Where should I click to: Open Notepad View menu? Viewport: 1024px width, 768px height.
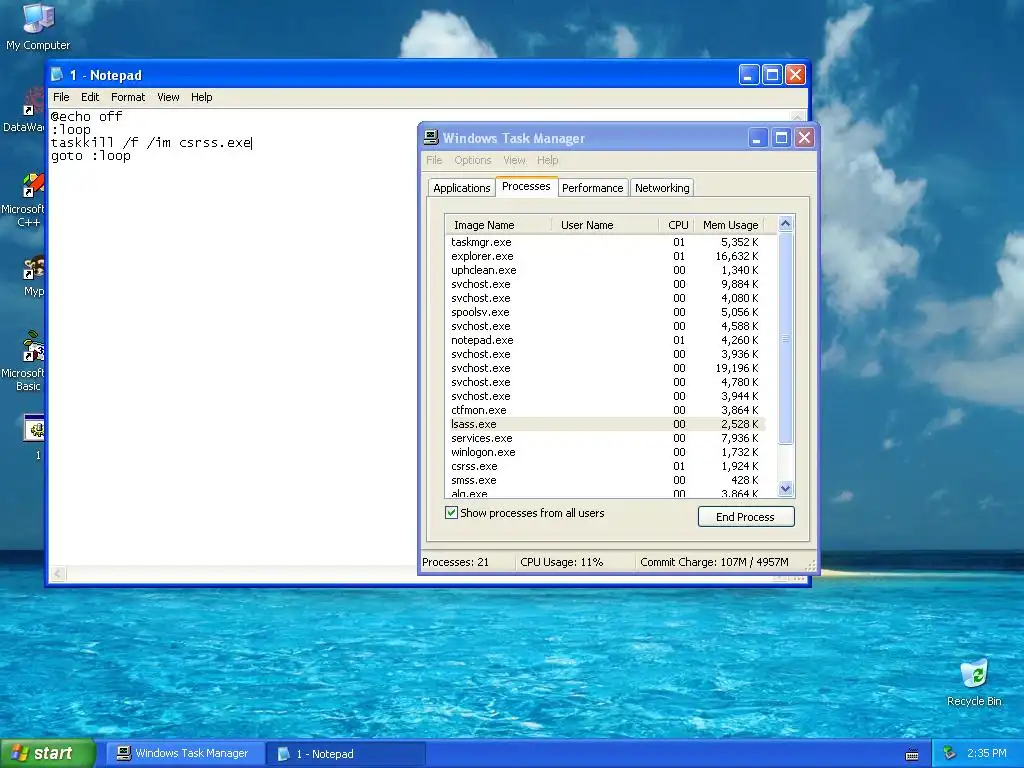(x=168, y=97)
